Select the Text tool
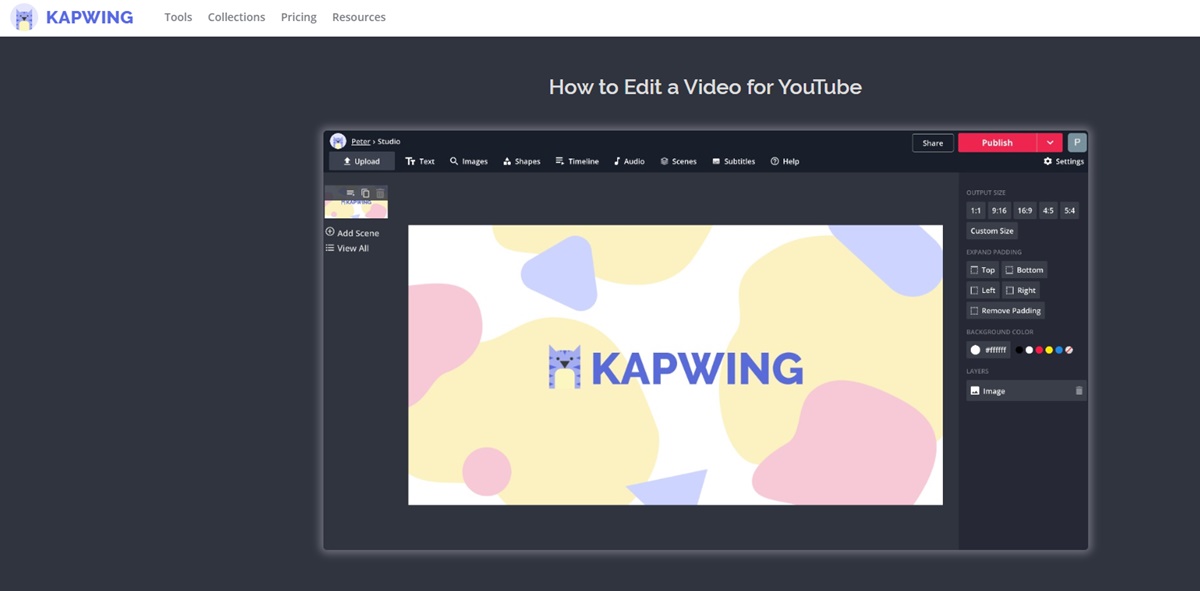 420,161
